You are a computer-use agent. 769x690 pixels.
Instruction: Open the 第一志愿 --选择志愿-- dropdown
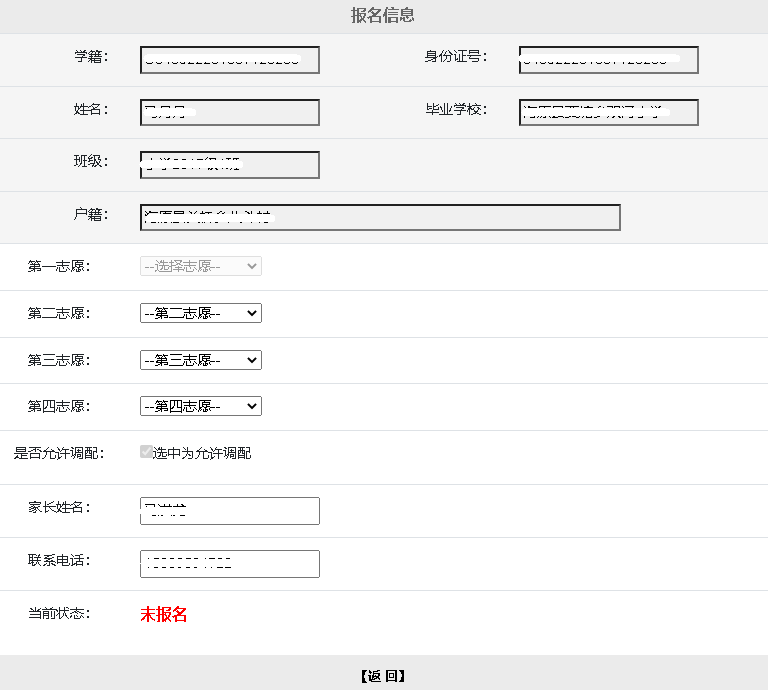coord(201,266)
